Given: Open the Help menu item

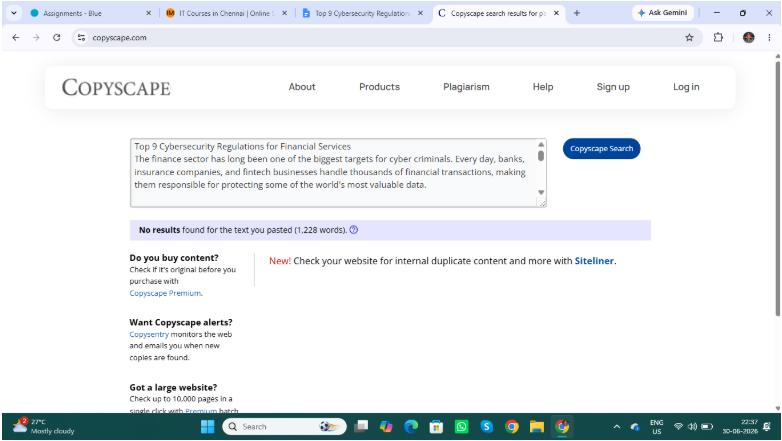Looking at the screenshot, I should [543, 87].
